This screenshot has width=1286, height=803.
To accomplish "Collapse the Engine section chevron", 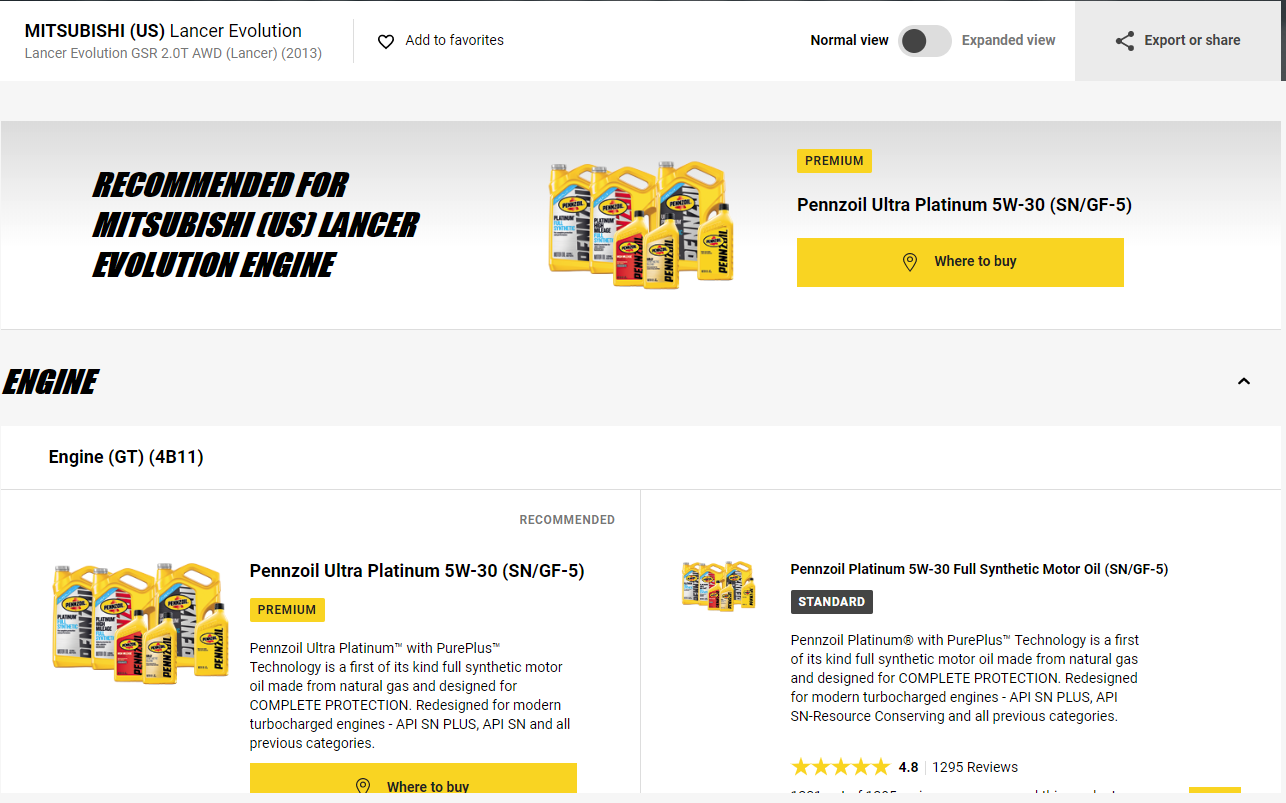I will pos(1244,381).
